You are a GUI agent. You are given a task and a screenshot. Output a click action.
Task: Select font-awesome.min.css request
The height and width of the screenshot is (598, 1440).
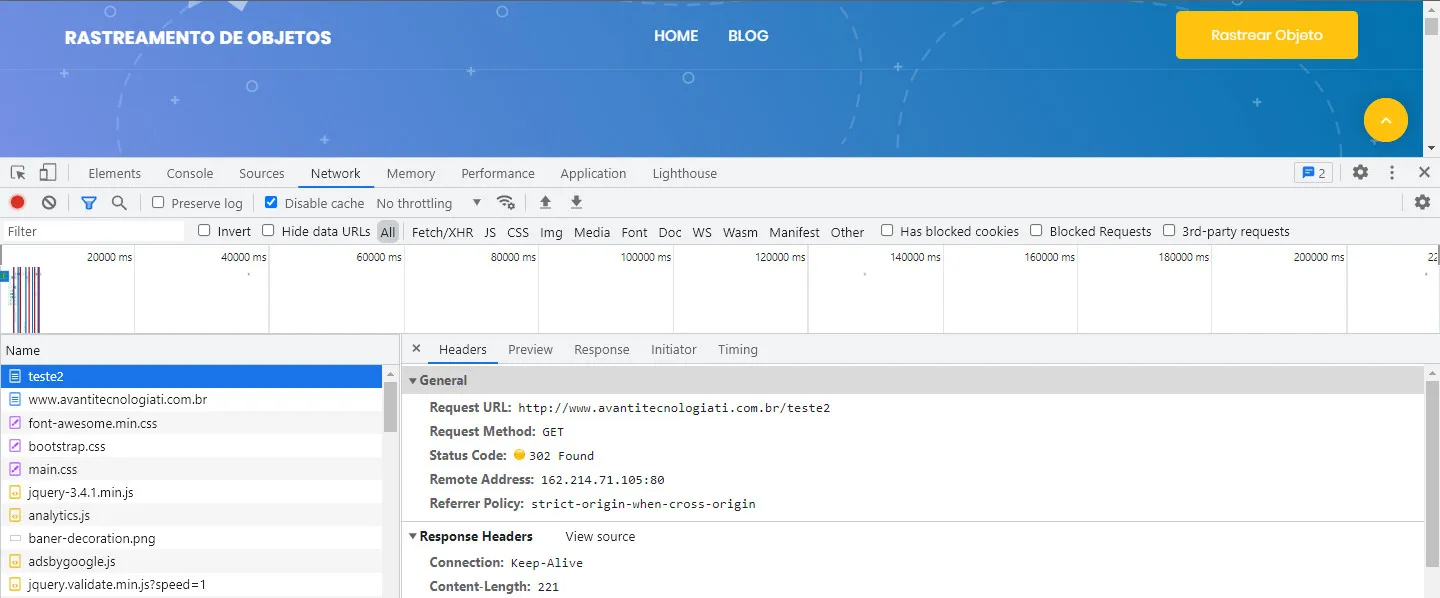coord(191,423)
